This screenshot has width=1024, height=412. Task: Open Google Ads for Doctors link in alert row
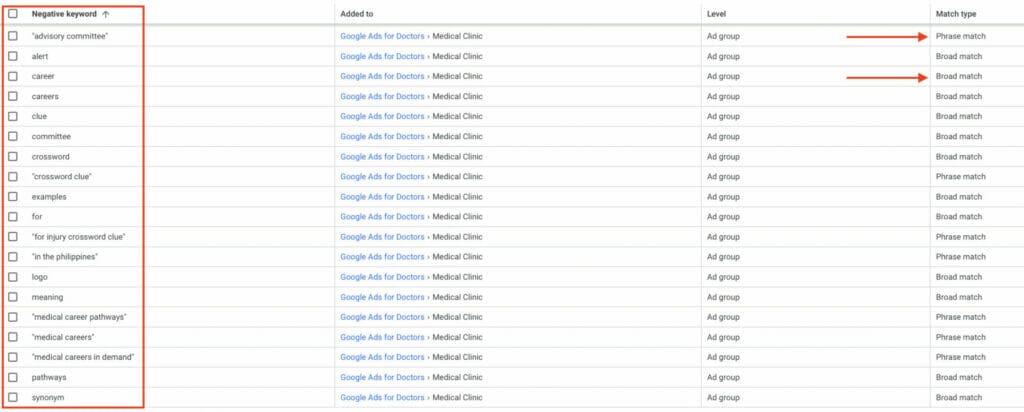click(383, 56)
